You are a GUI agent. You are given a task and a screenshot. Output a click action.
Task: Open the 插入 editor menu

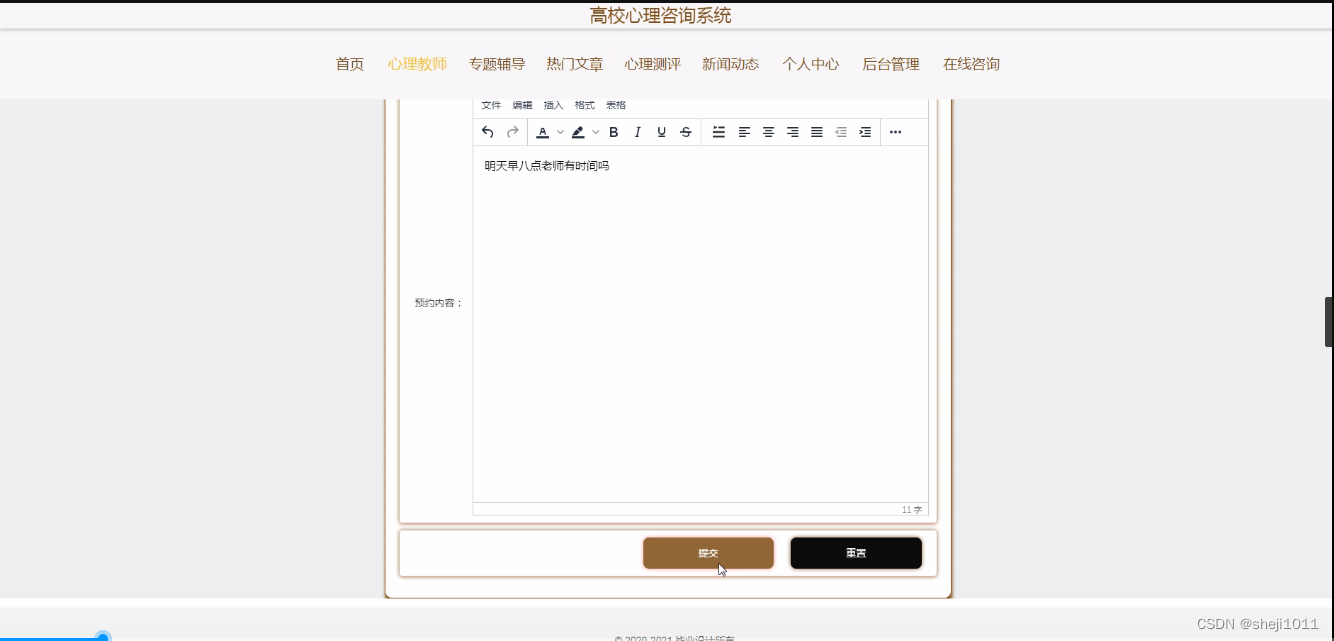pyautogui.click(x=553, y=105)
